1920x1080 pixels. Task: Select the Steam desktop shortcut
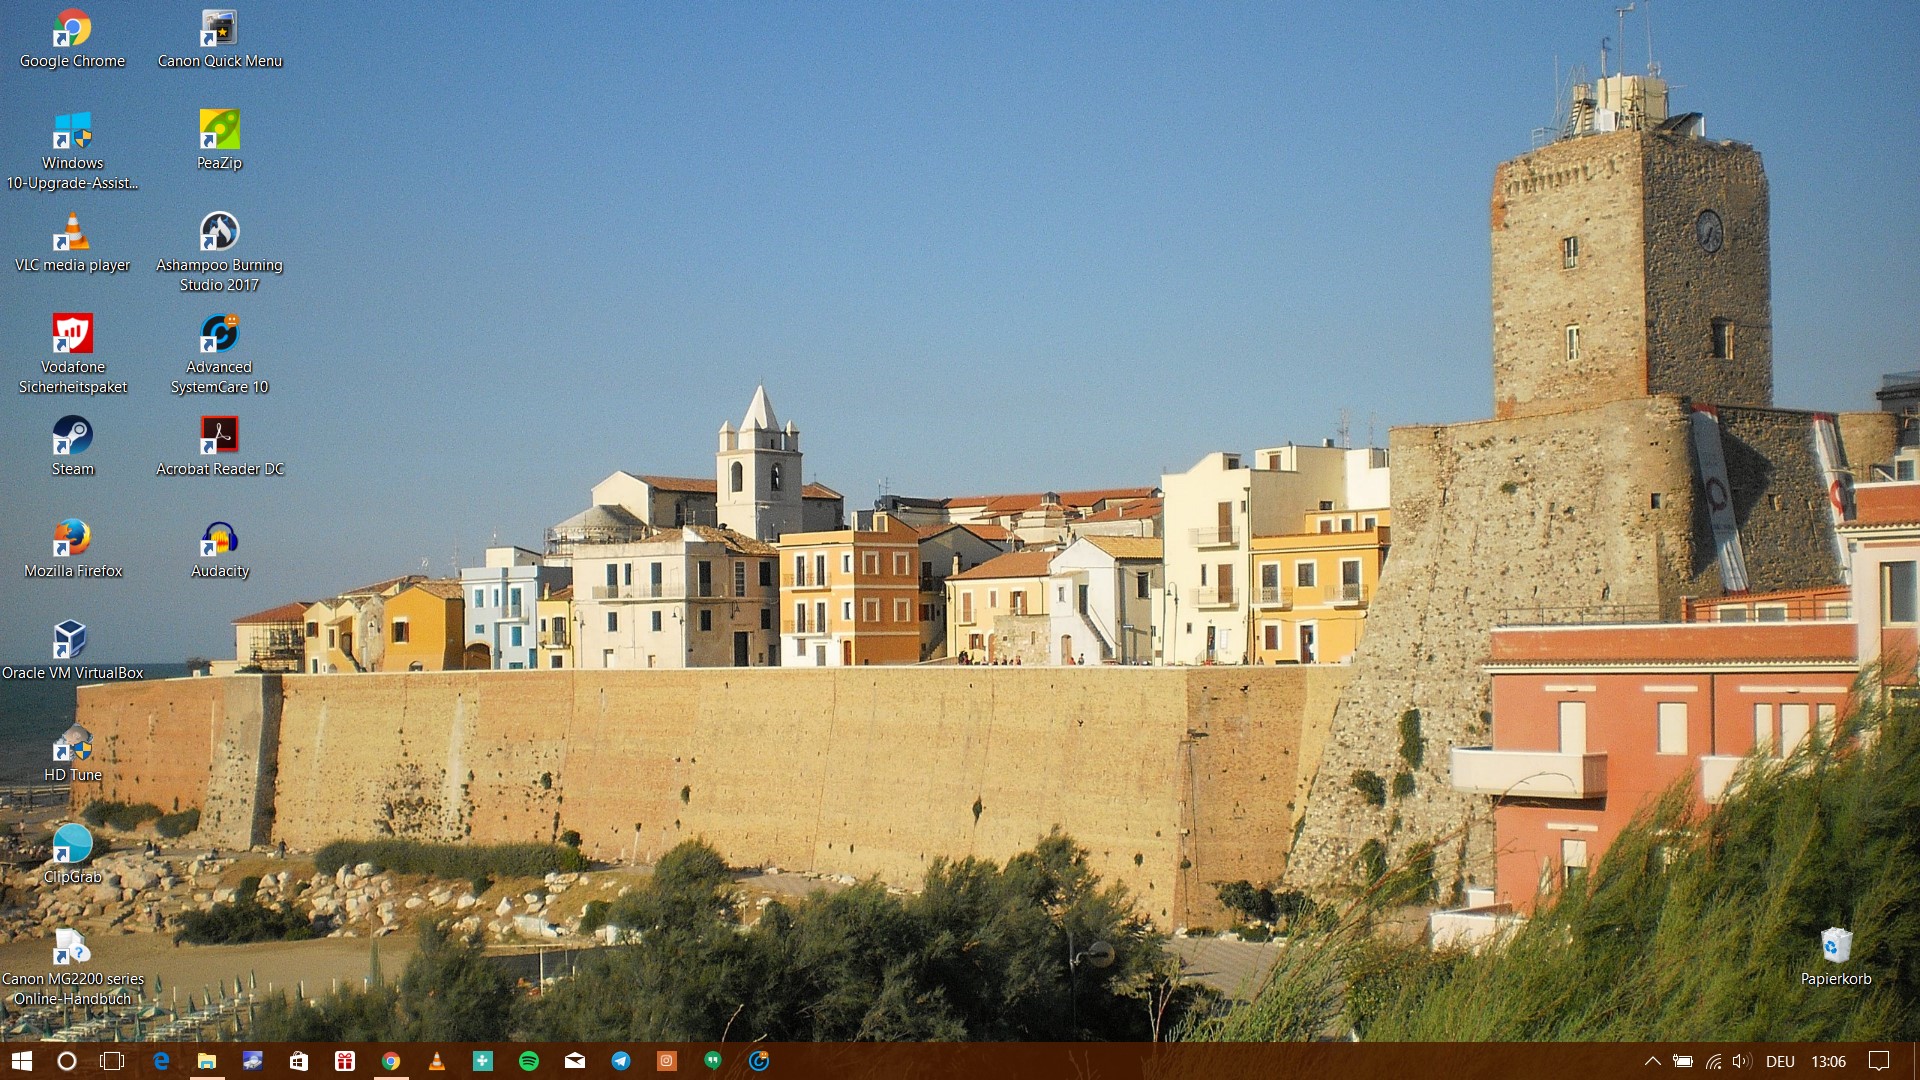point(72,437)
